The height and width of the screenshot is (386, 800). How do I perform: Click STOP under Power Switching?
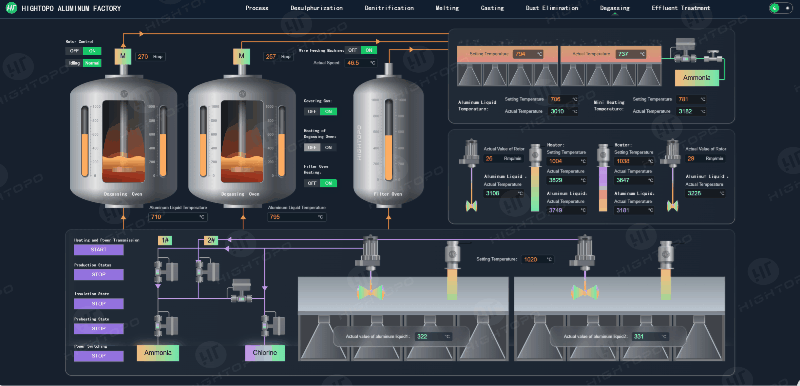[98, 356]
